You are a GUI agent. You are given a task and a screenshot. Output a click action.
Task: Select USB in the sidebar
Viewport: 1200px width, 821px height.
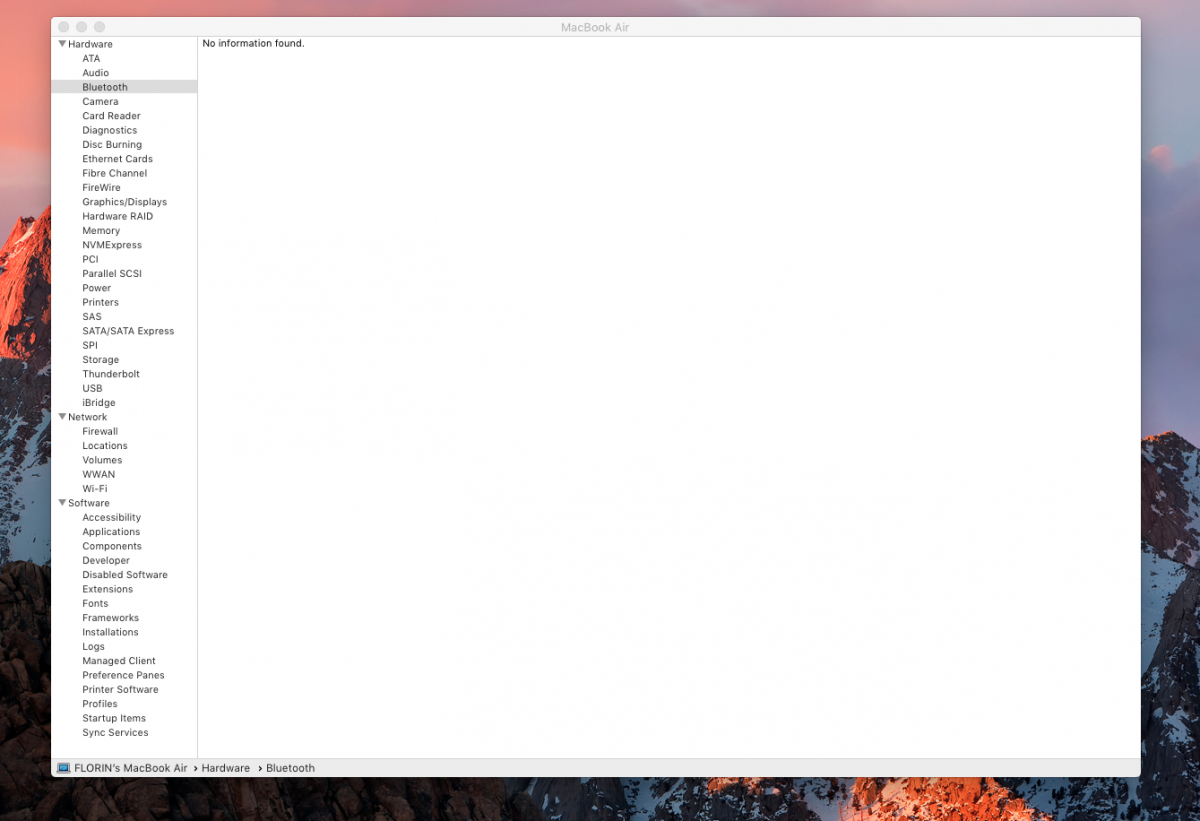tap(92, 389)
